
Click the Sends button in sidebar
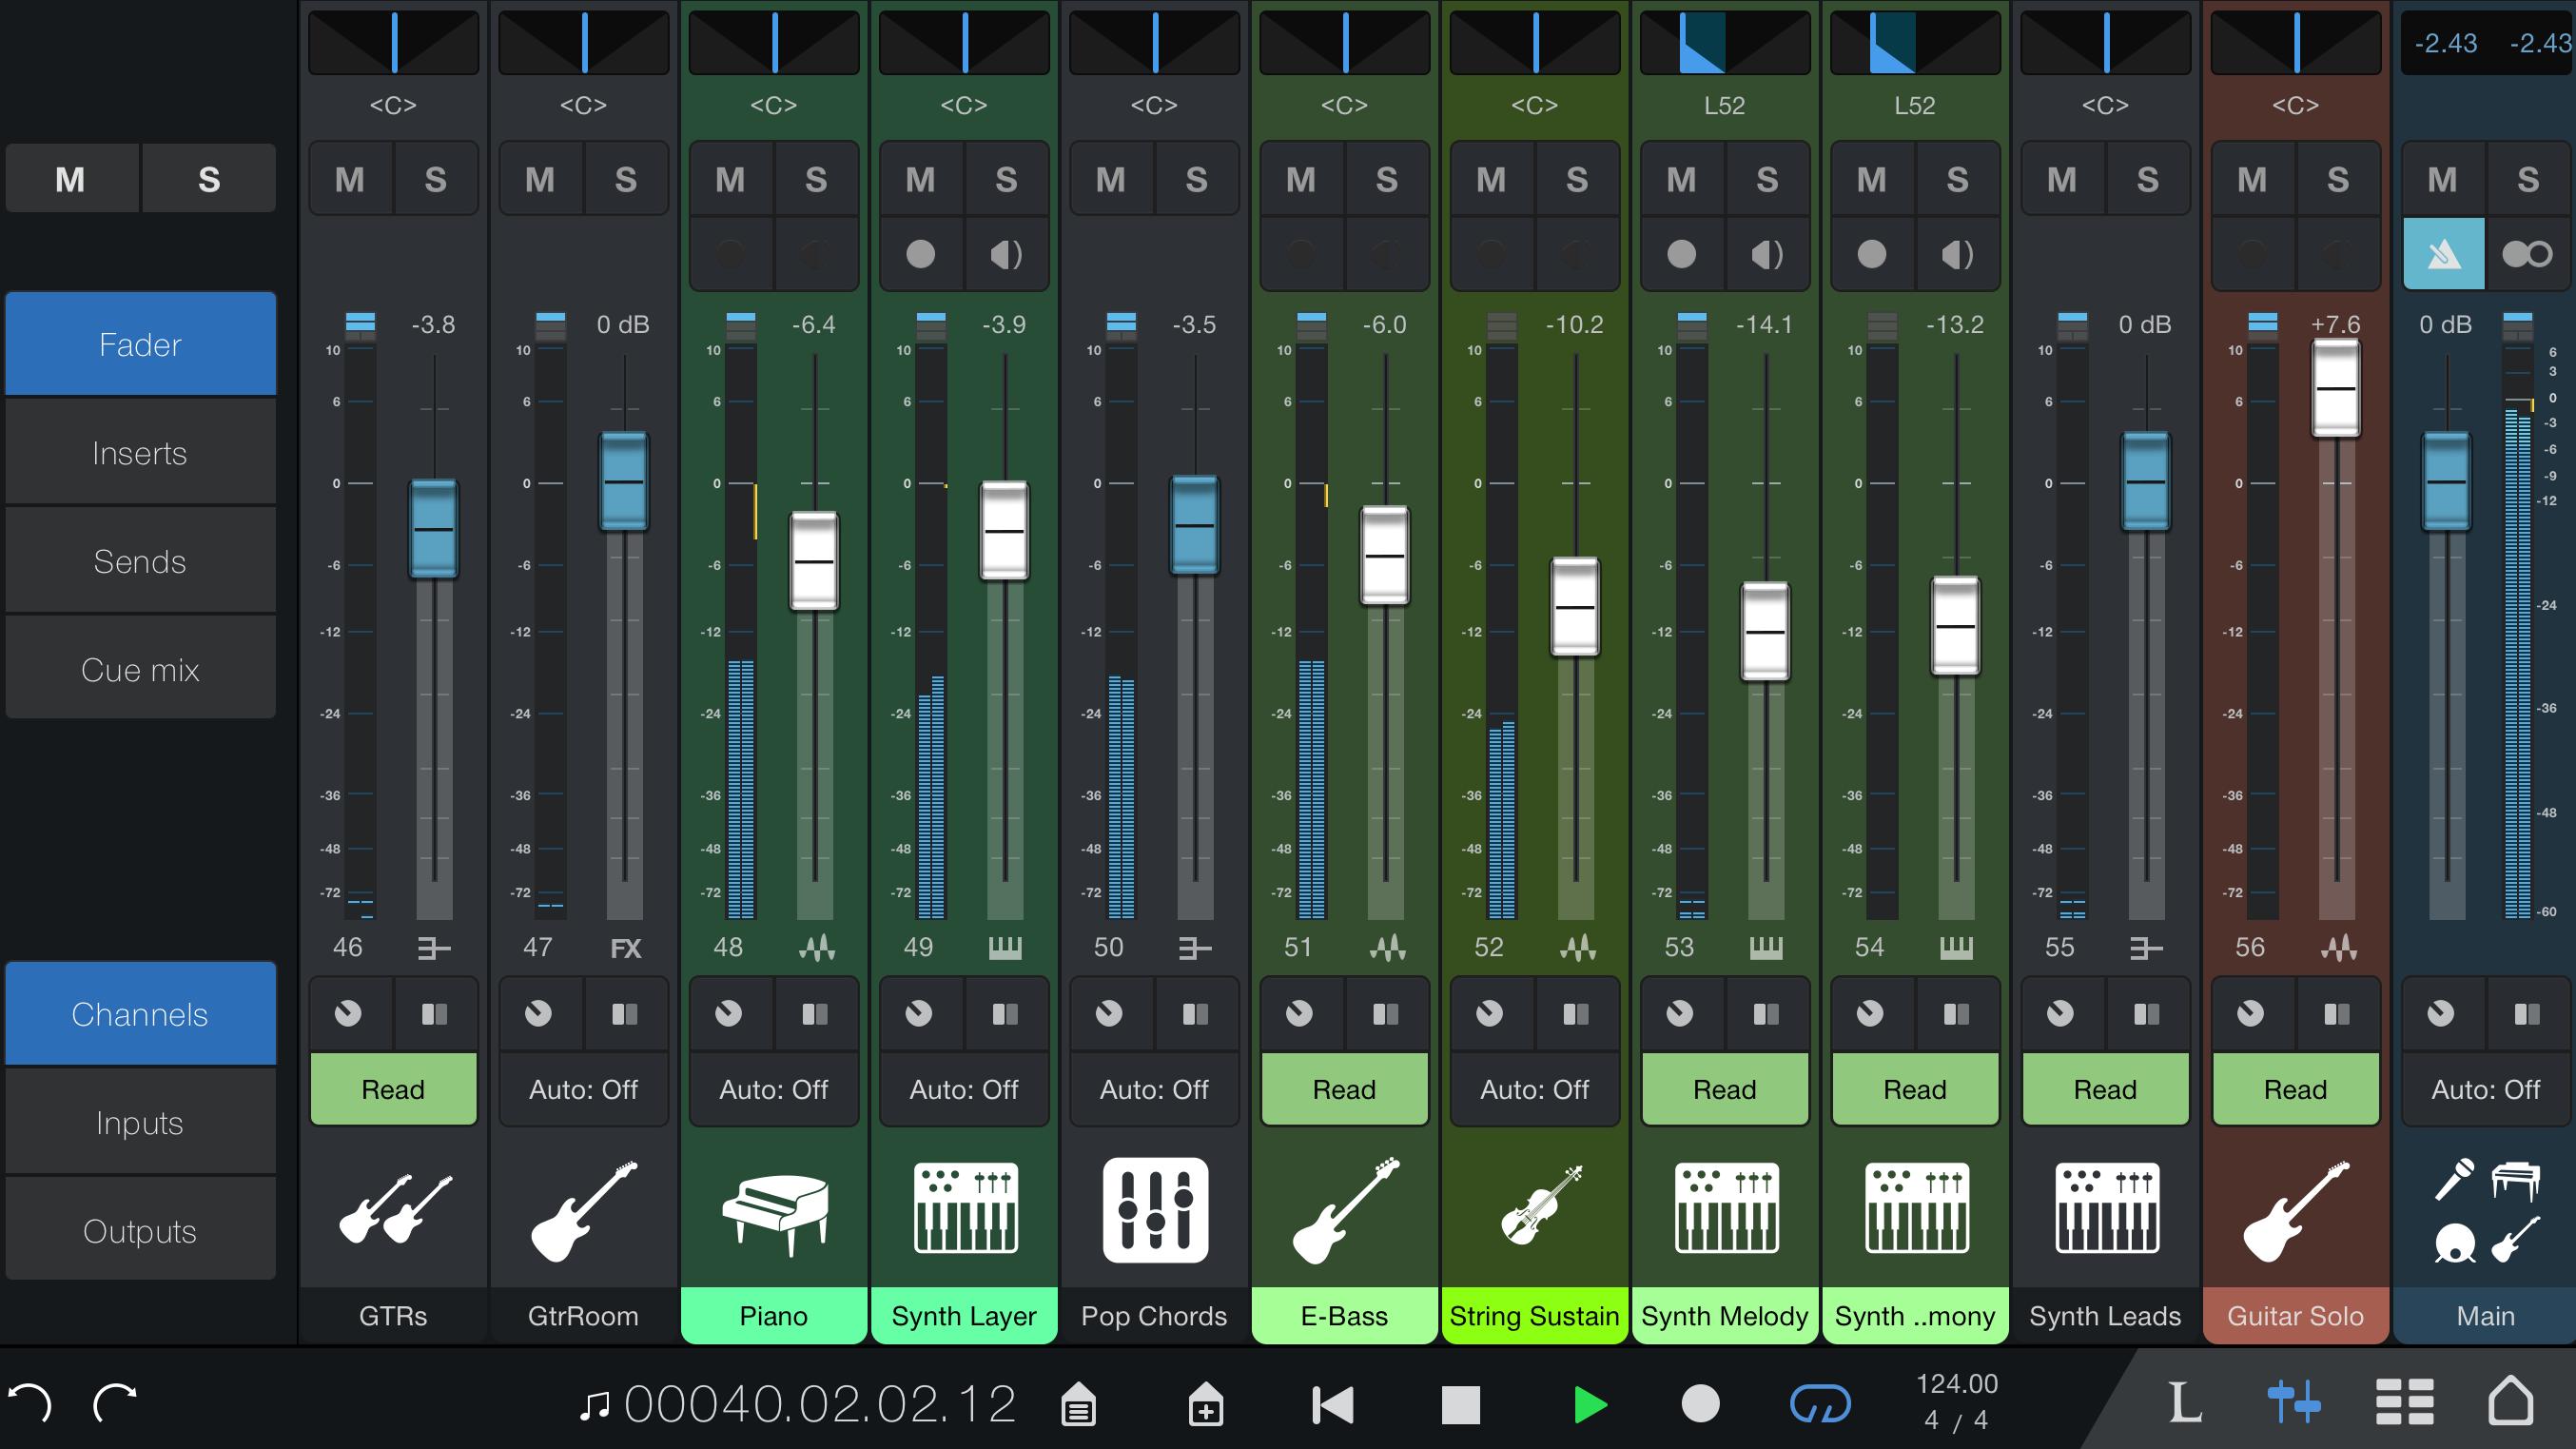pos(140,561)
